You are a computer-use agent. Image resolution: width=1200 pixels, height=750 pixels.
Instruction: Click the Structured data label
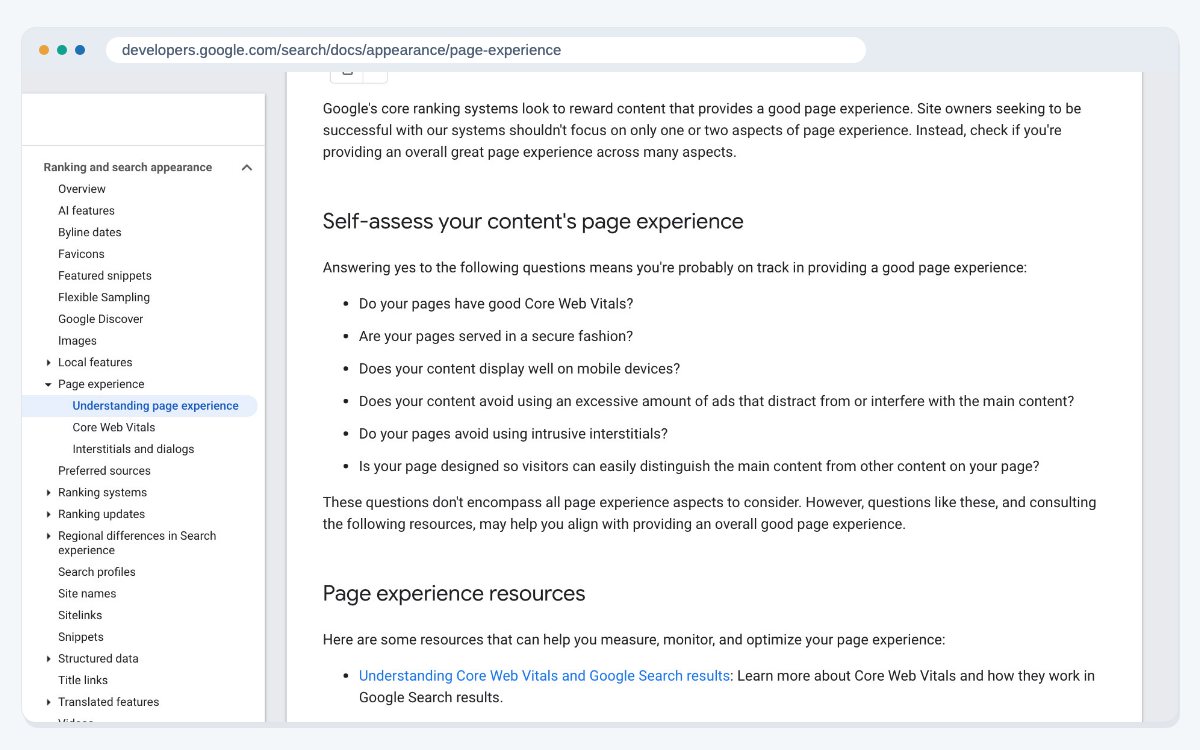tap(98, 659)
